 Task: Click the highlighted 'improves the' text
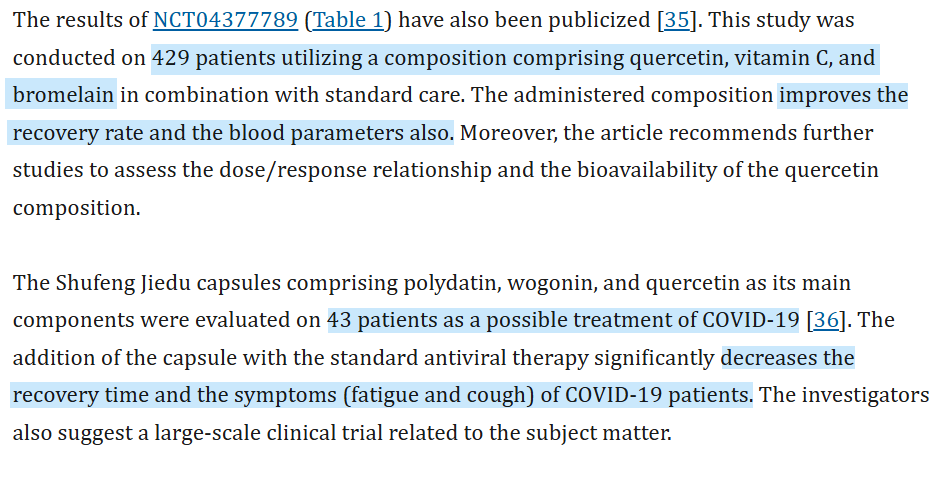pyautogui.click(x=843, y=96)
